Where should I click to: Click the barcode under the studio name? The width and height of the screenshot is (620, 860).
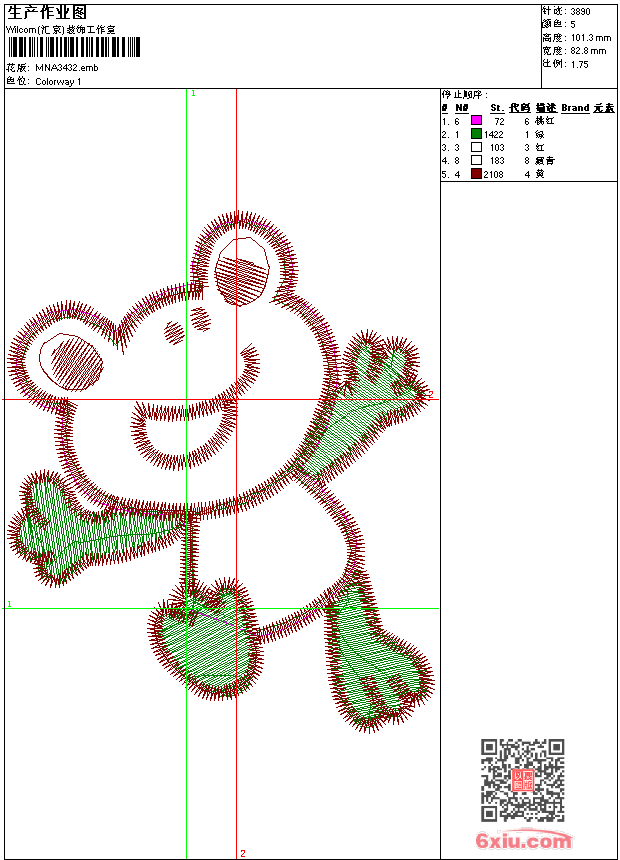74,47
